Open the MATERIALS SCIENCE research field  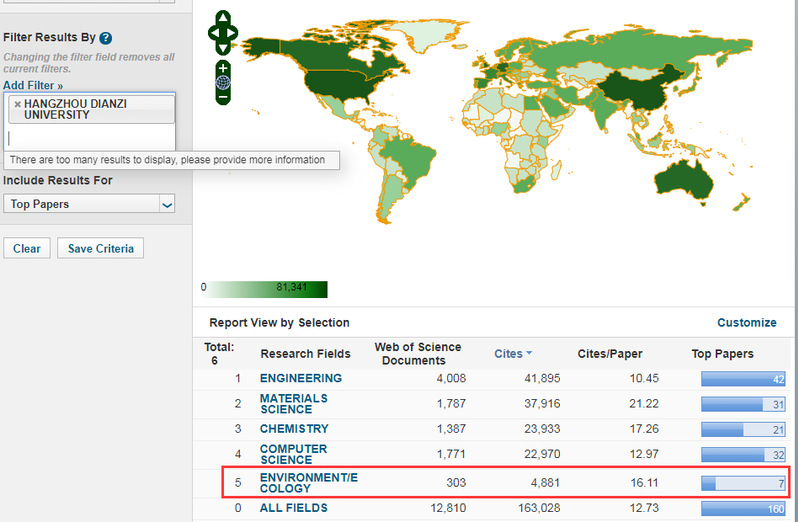pos(293,404)
